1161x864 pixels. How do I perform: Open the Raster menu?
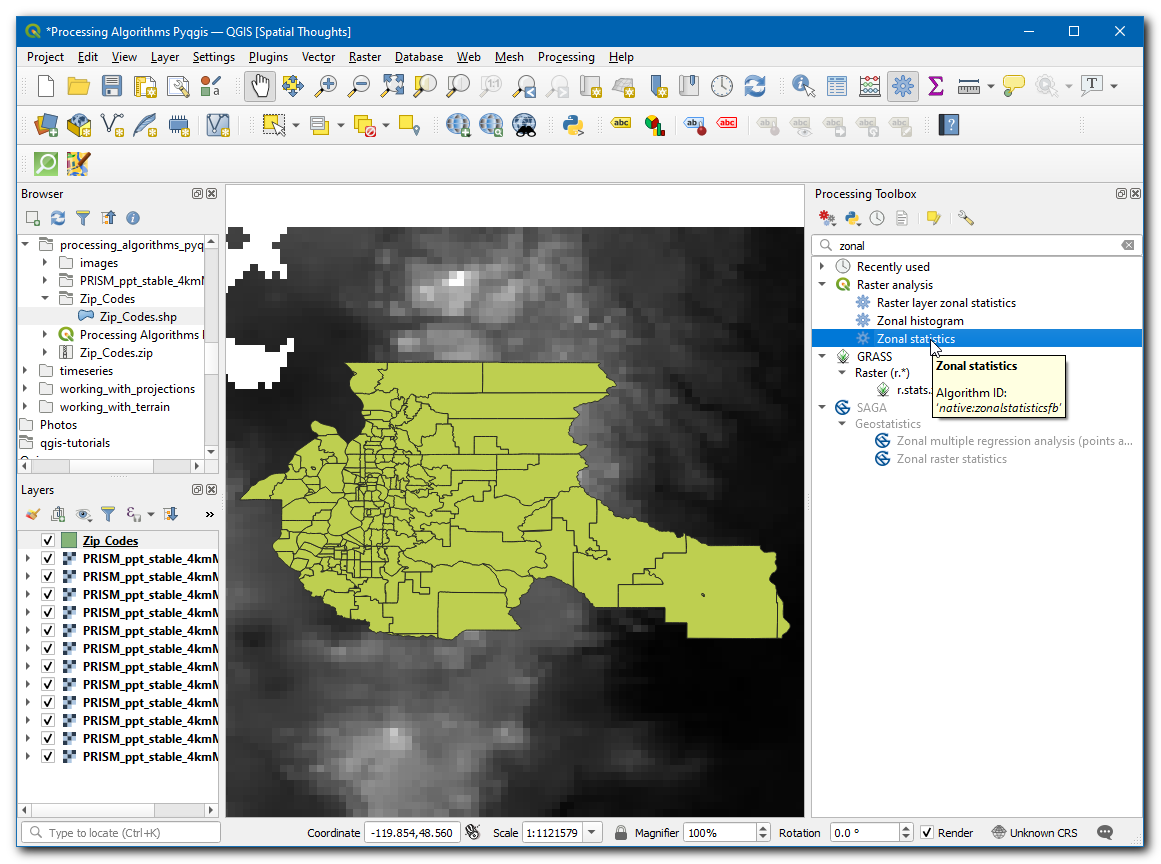pos(364,57)
